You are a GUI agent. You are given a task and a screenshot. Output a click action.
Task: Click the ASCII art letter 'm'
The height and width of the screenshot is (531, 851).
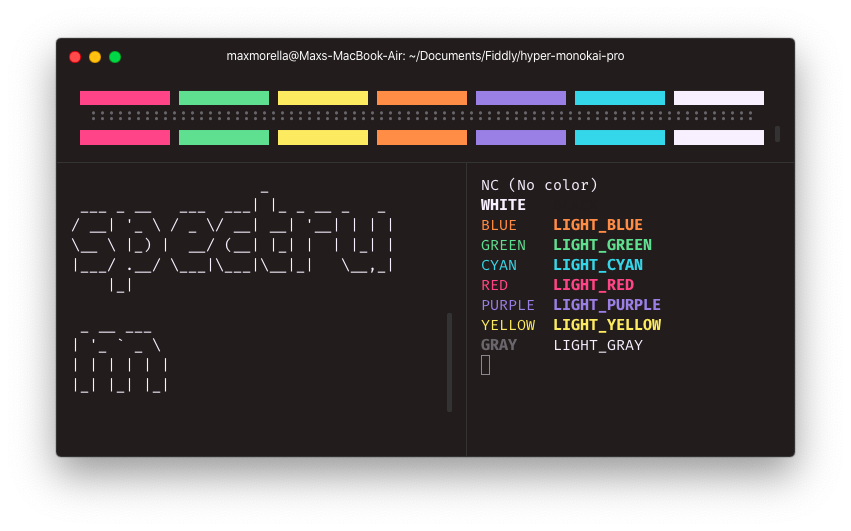click(x=120, y=360)
